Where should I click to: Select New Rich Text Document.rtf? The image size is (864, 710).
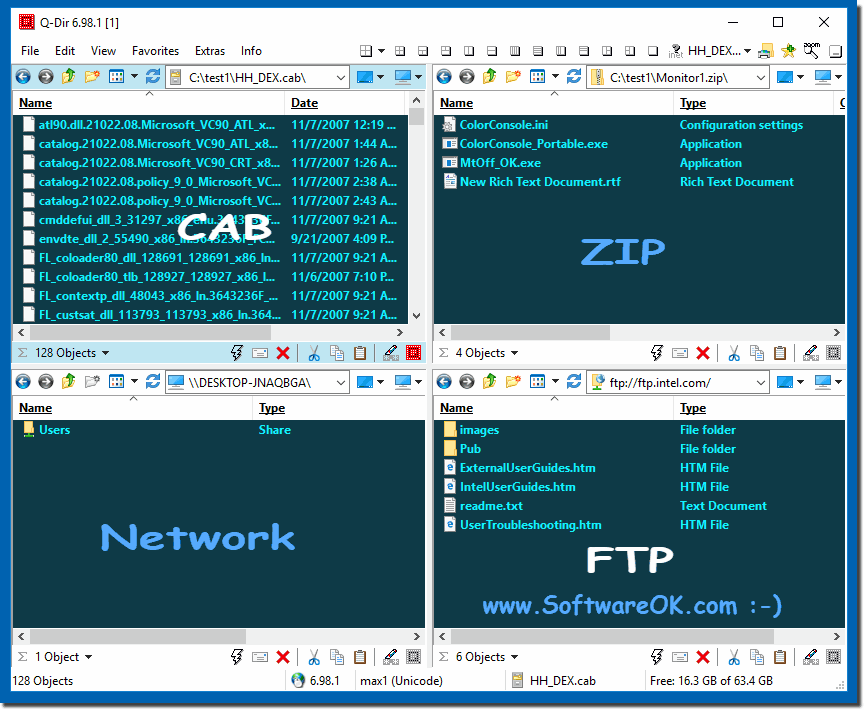tap(540, 182)
